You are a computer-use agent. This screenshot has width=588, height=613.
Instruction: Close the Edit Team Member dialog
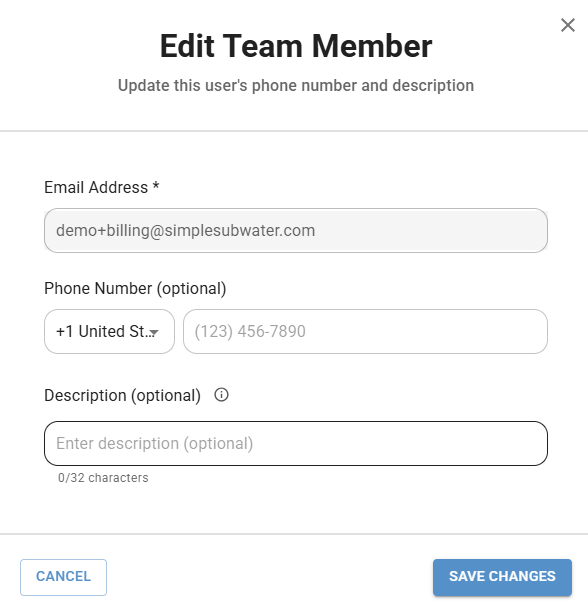coord(568,25)
